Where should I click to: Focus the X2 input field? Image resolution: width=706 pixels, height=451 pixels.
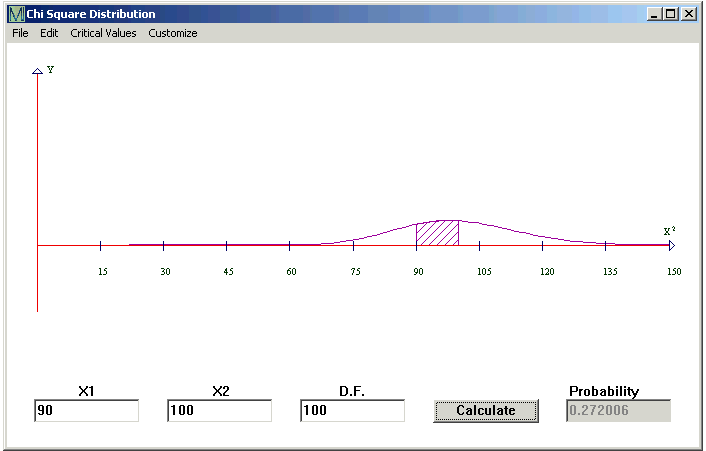(220, 410)
